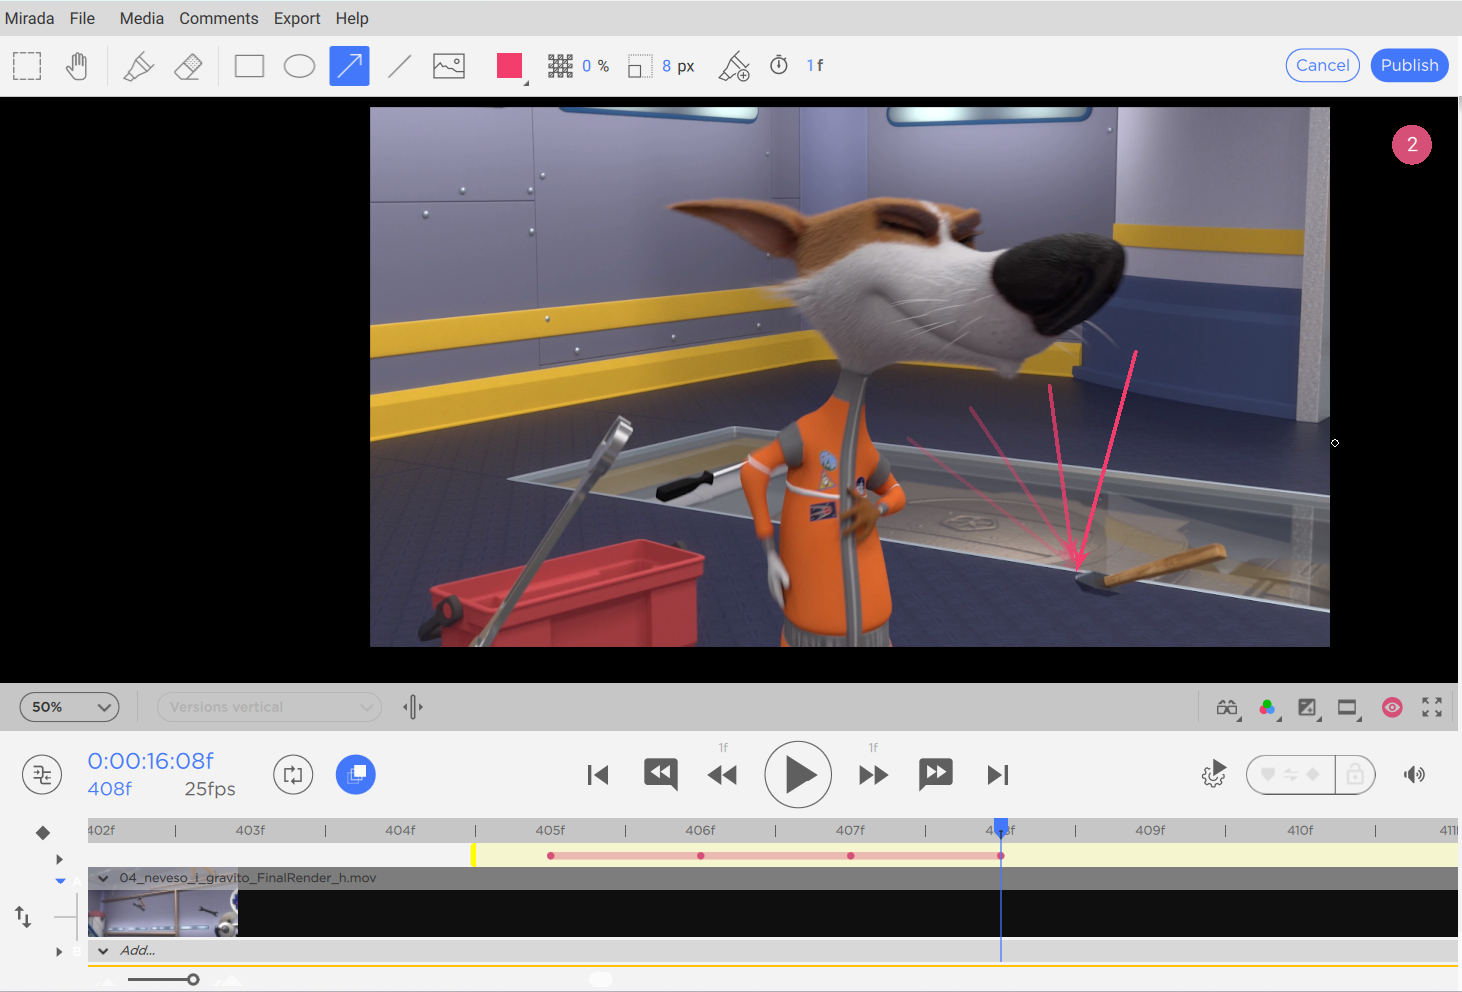Expand the annotations track triangle
Image resolution: width=1462 pixels, height=992 pixels.
click(59, 859)
